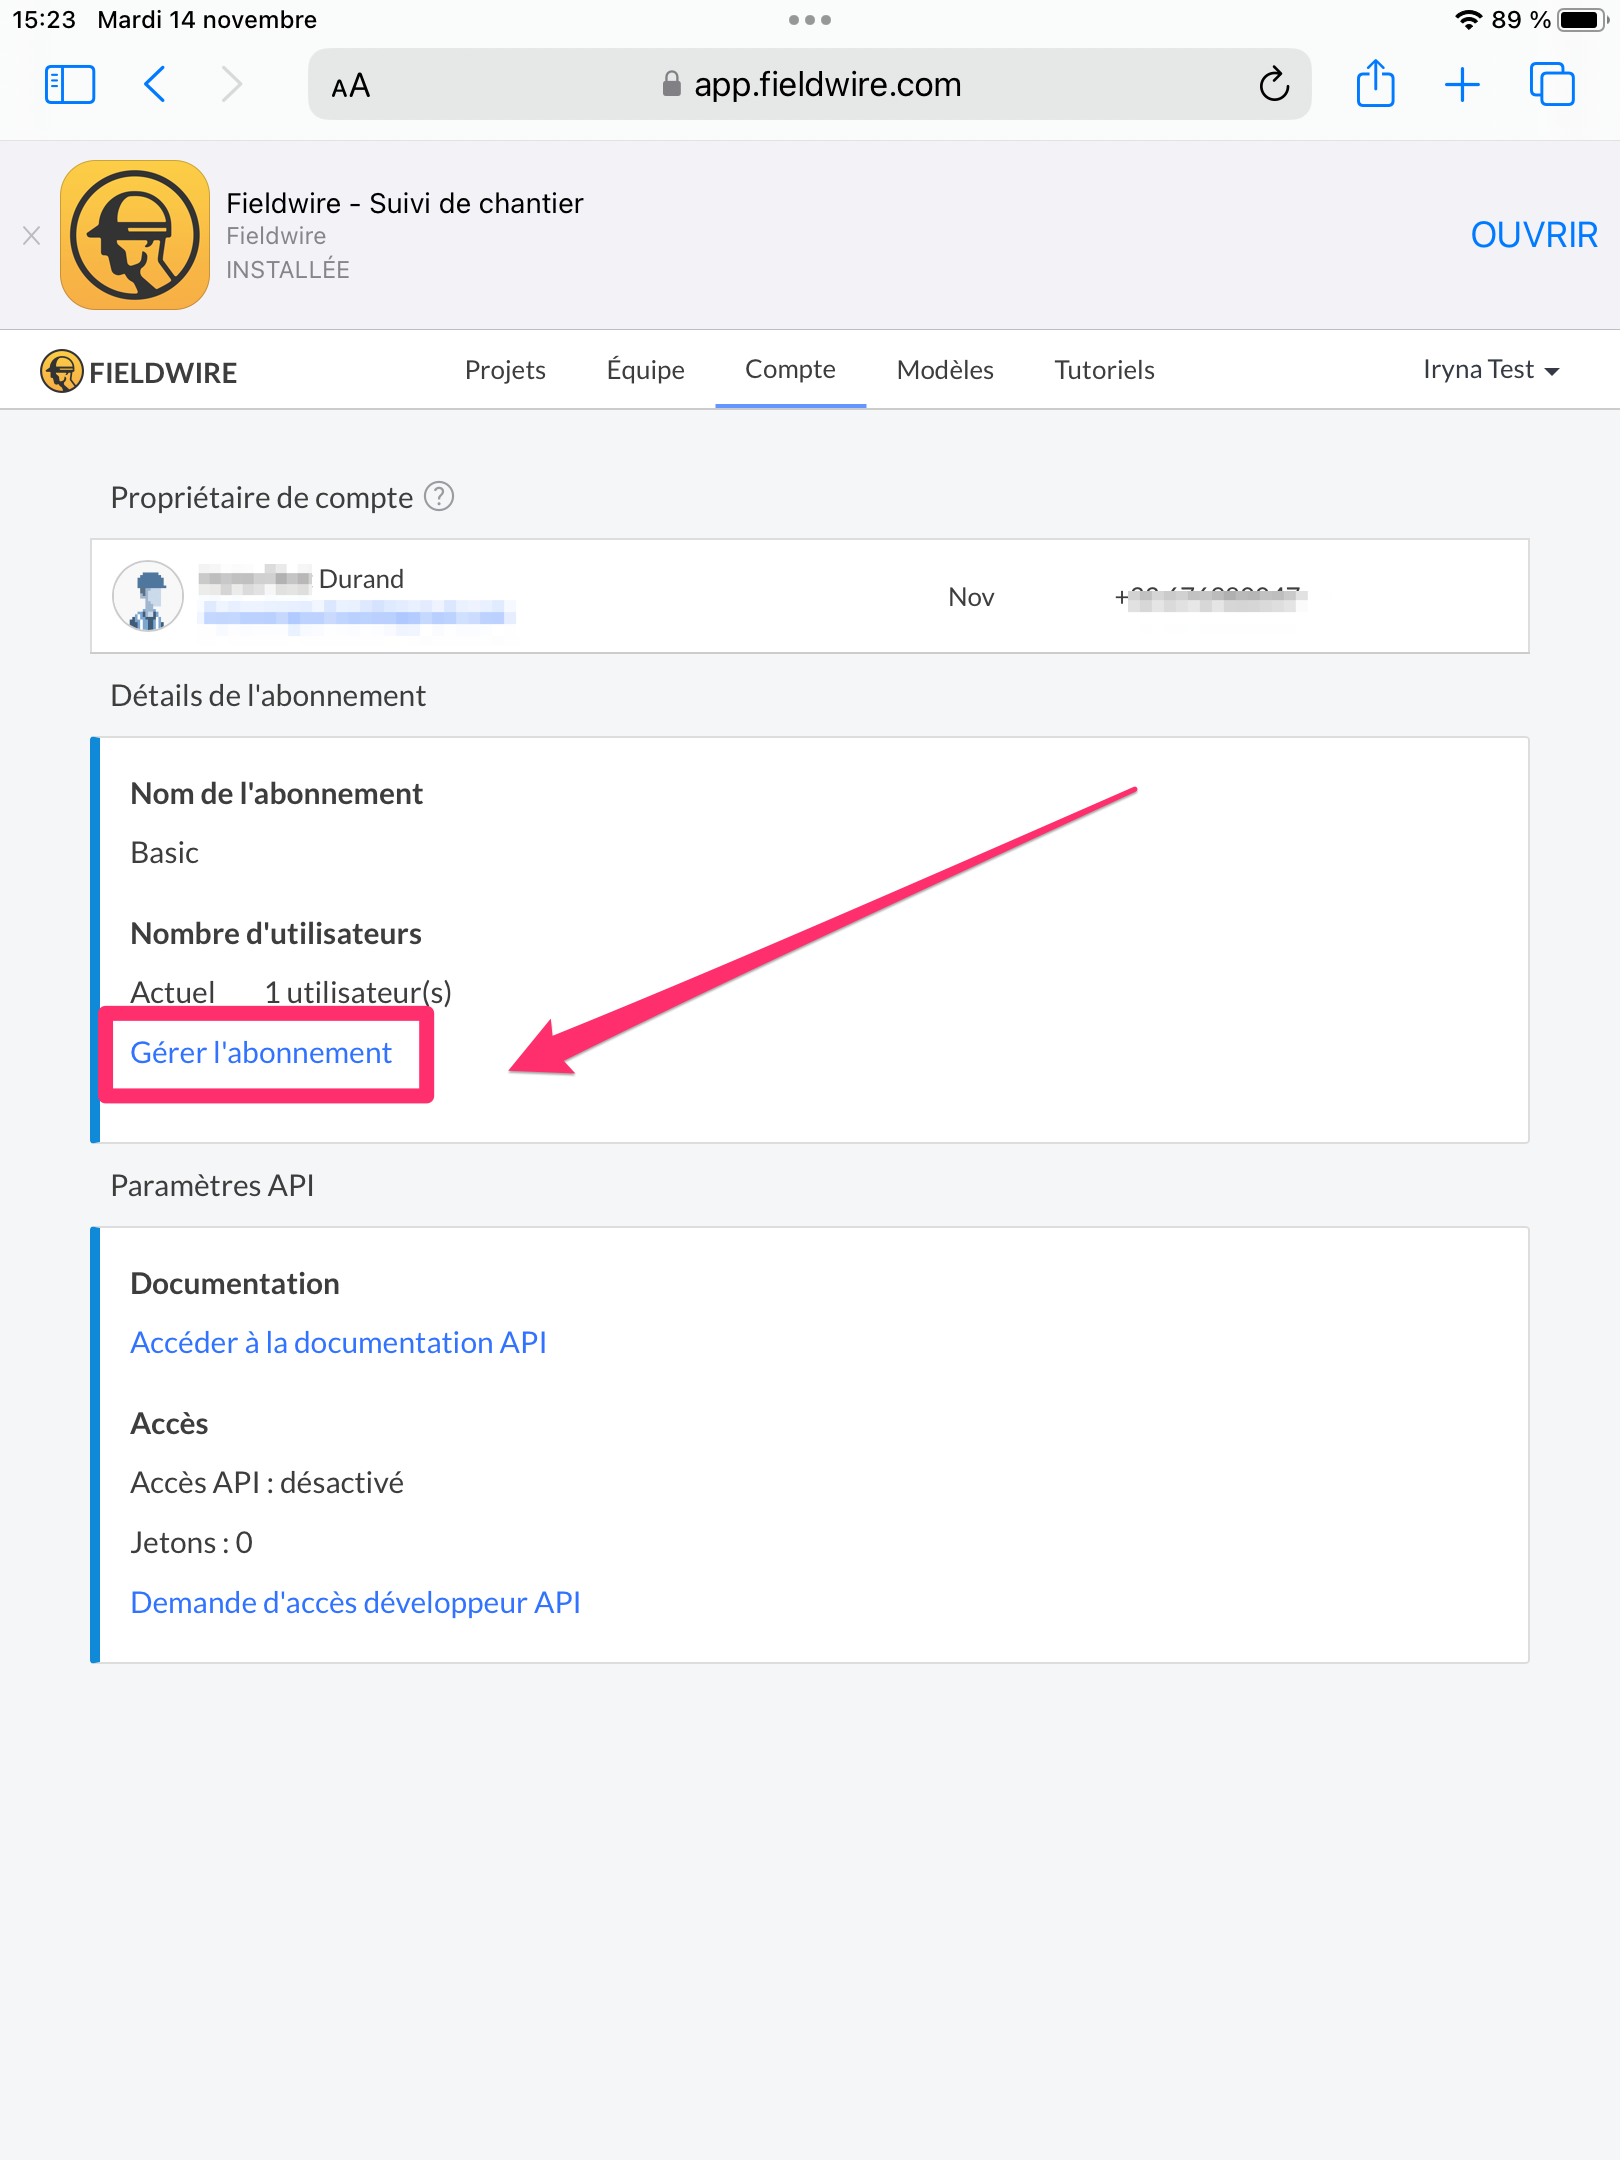
Task: Tap the Wi-Fi status icon
Action: point(1468,20)
